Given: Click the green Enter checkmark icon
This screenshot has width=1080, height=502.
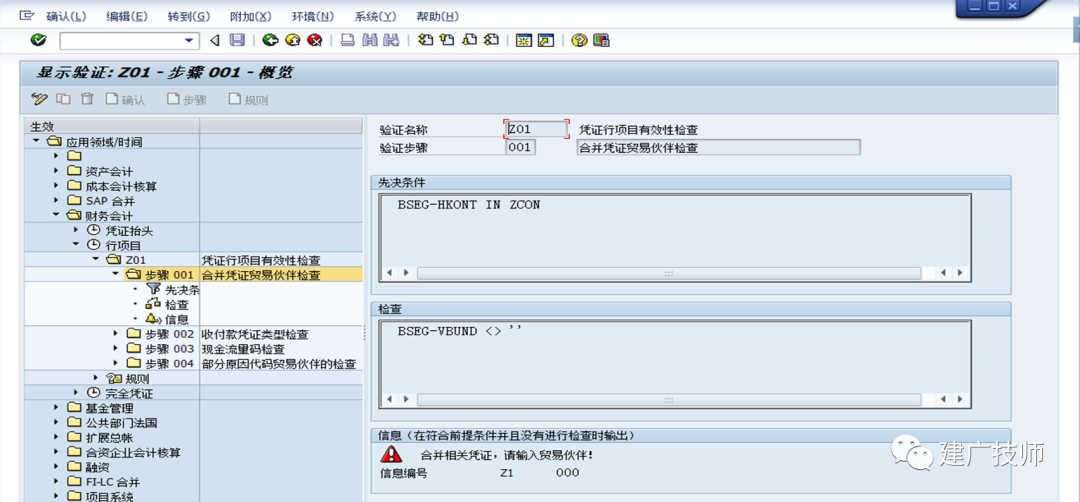Looking at the screenshot, I should (39, 41).
